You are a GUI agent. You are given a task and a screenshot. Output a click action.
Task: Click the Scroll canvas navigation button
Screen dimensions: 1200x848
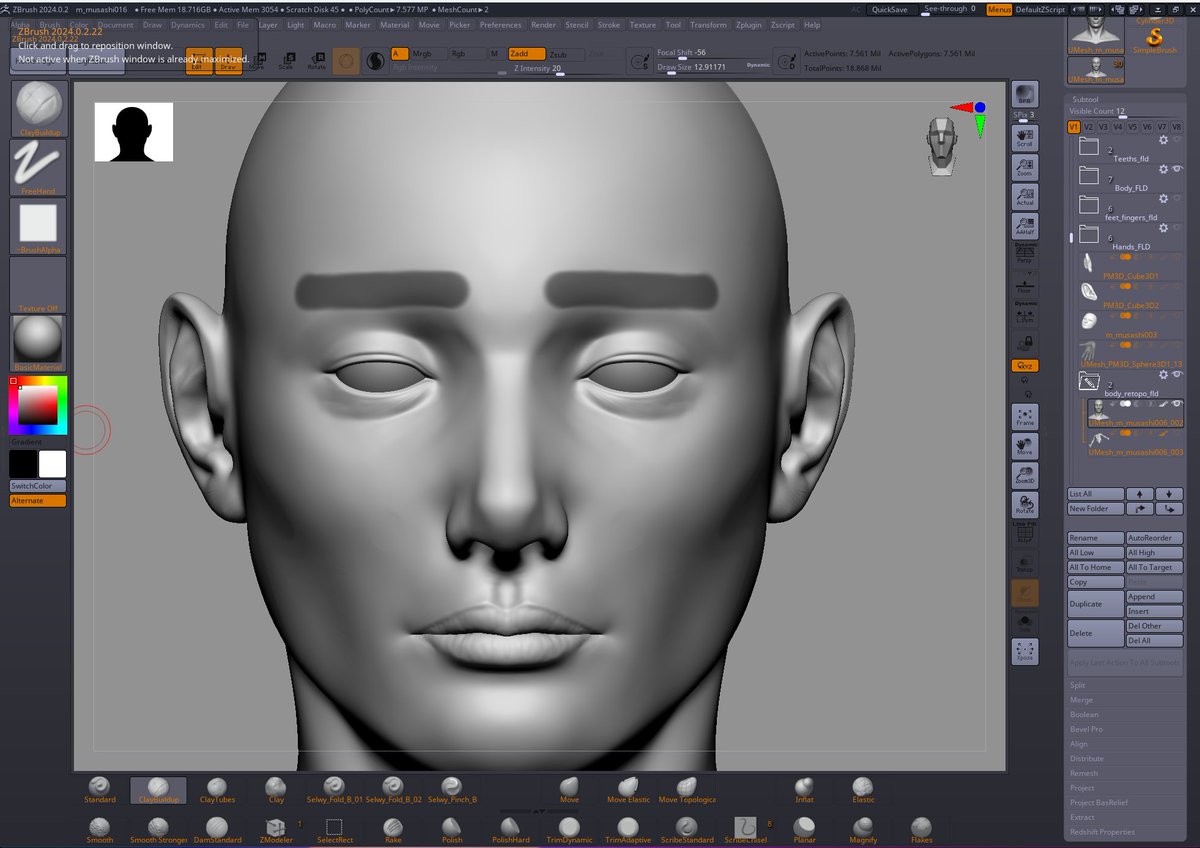click(1025, 138)
